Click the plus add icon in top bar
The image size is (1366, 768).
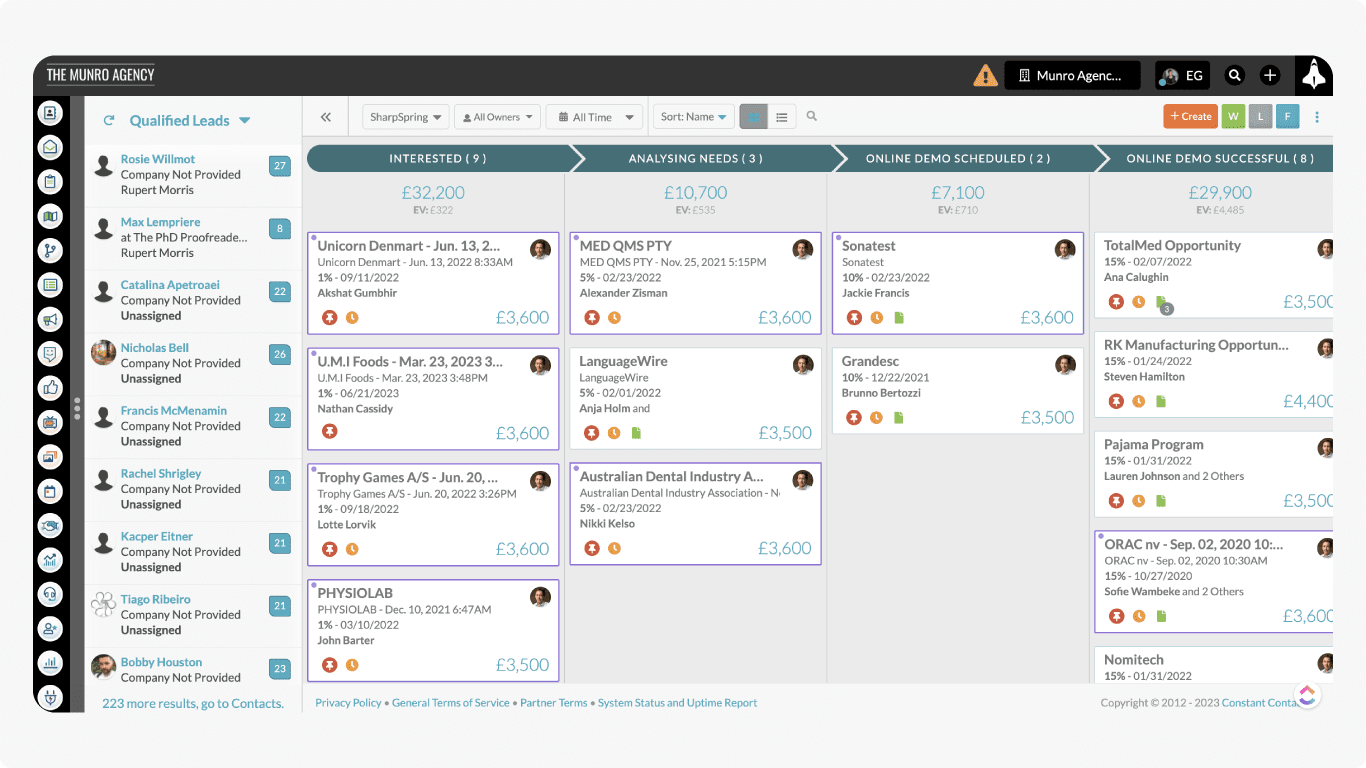tap(1270, 75)
